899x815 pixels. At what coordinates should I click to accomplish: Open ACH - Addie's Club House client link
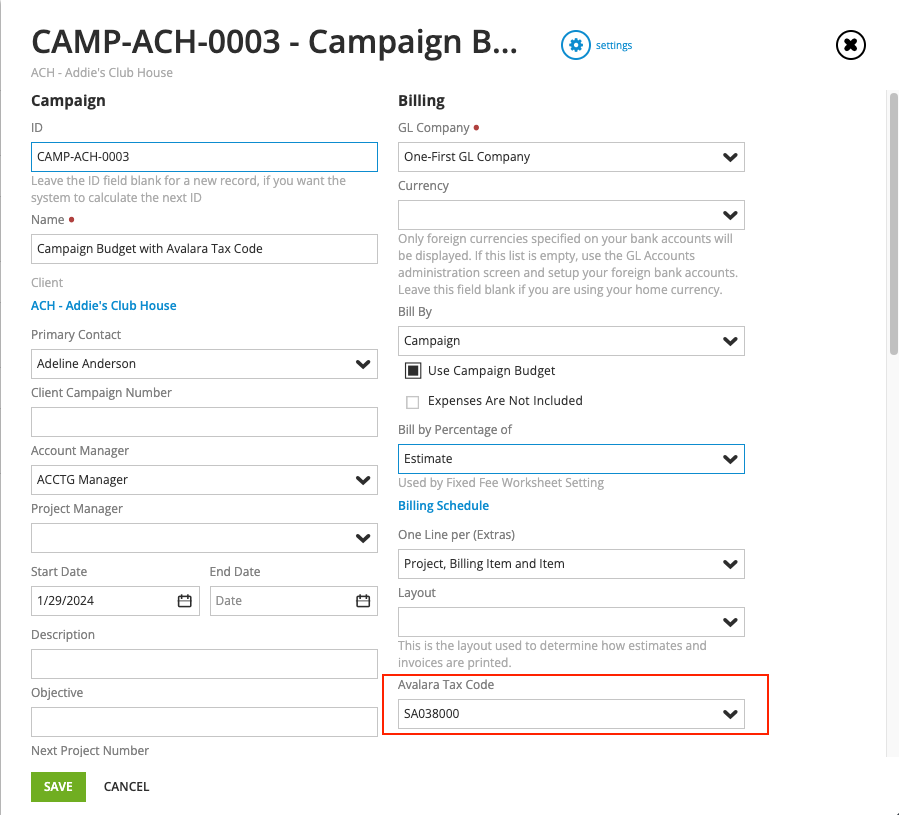[103, 306]
